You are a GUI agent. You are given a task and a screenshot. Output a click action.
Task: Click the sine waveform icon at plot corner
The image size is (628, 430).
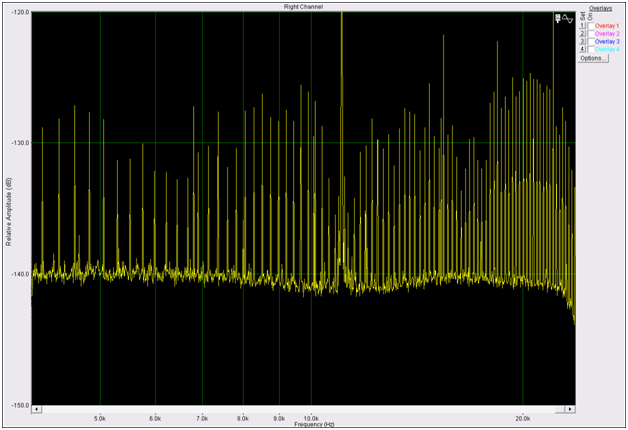(568, 18)
